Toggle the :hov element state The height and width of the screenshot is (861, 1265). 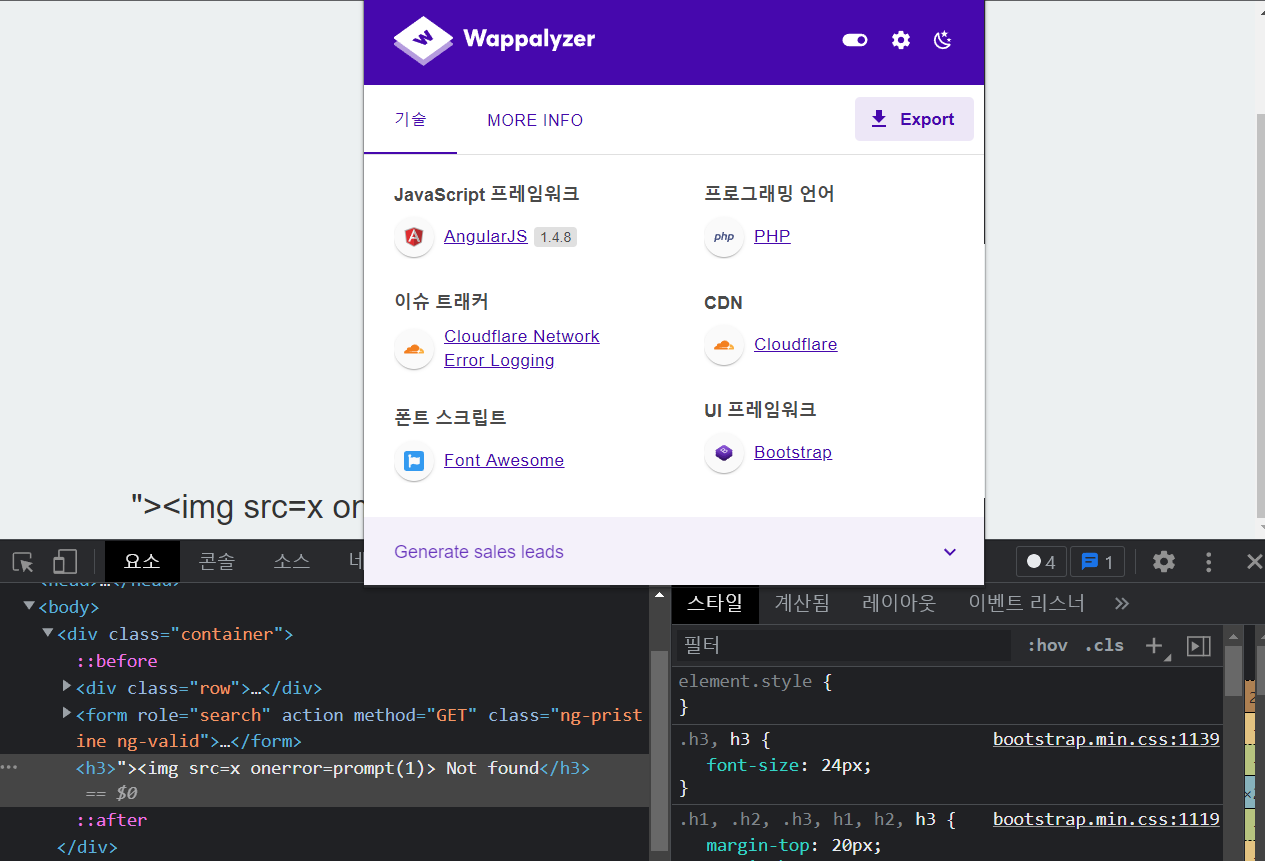point(1048,646)
